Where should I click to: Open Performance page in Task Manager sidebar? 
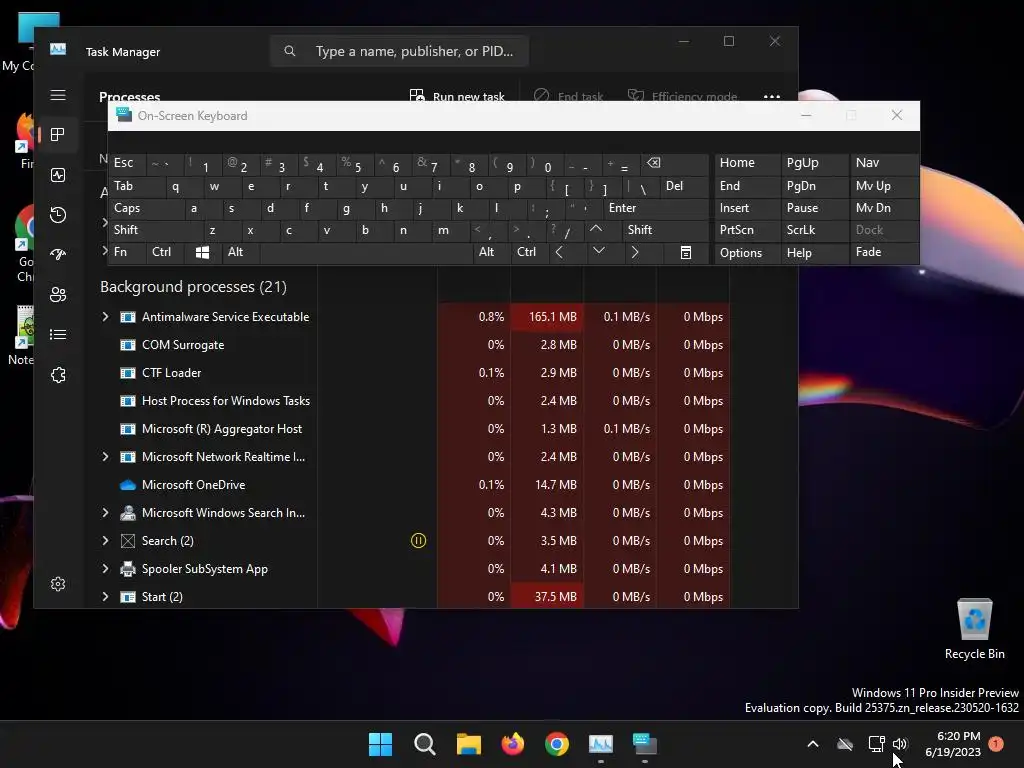(x=57, y=175)
